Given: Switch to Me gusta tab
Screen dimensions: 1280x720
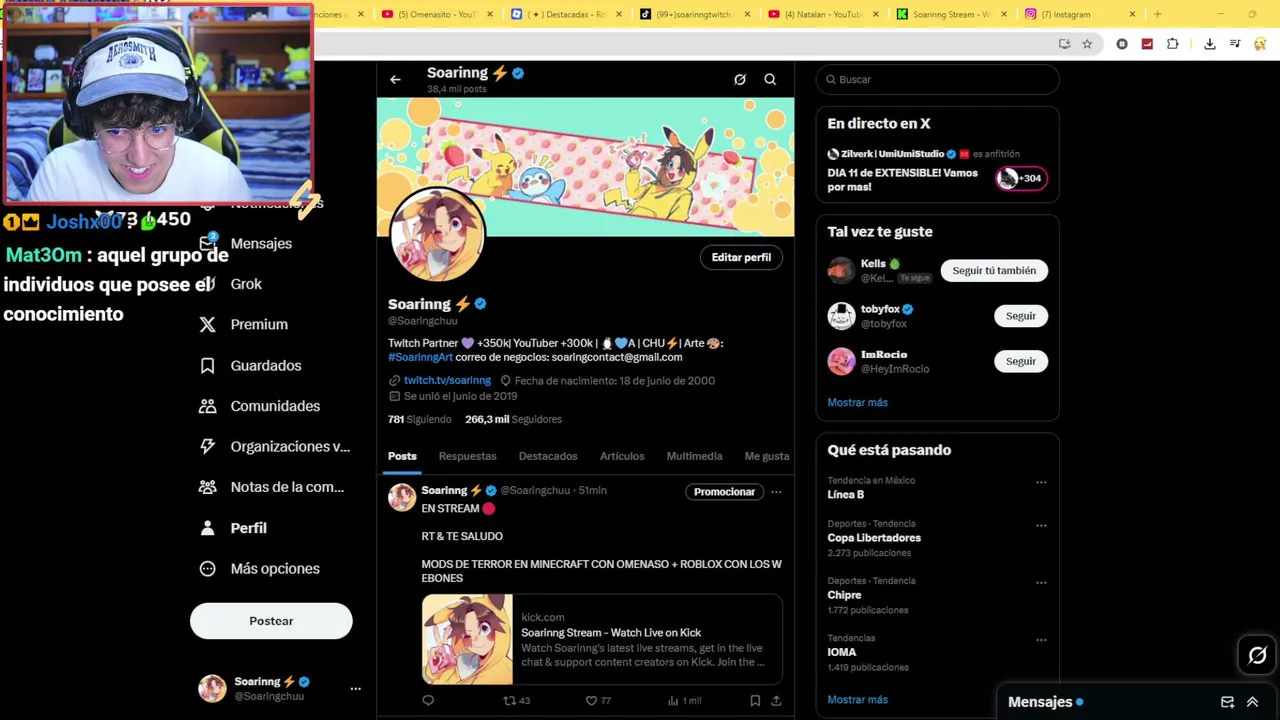Looking at the screenshot, I should click(767, 456).
